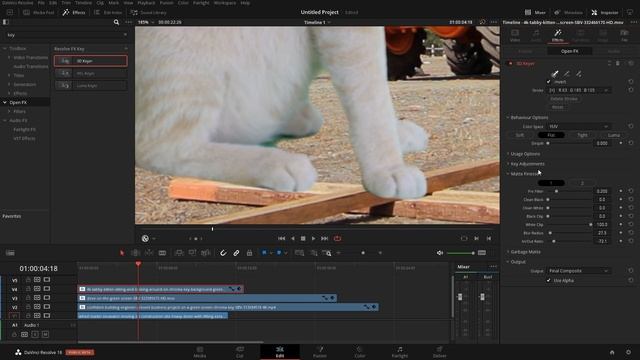Screen dimensions: 640x360
Task: Expand the Garbage Matte section
Action: [x=525, y=252]
